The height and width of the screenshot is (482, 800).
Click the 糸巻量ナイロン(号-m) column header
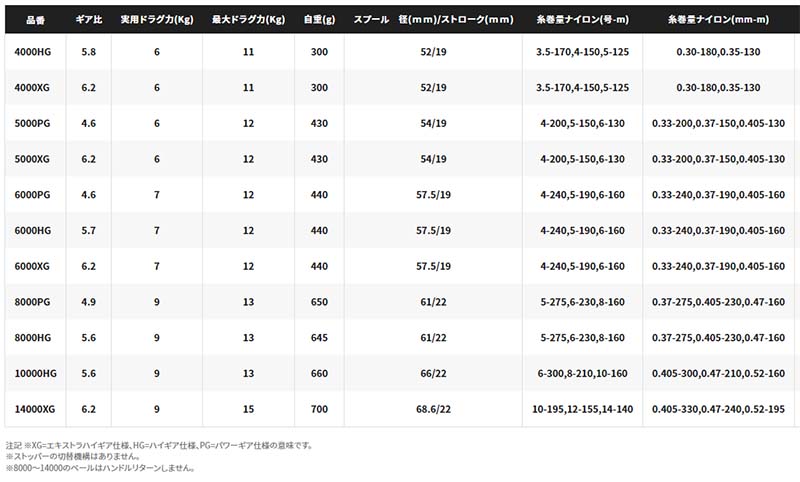(580, 19)
